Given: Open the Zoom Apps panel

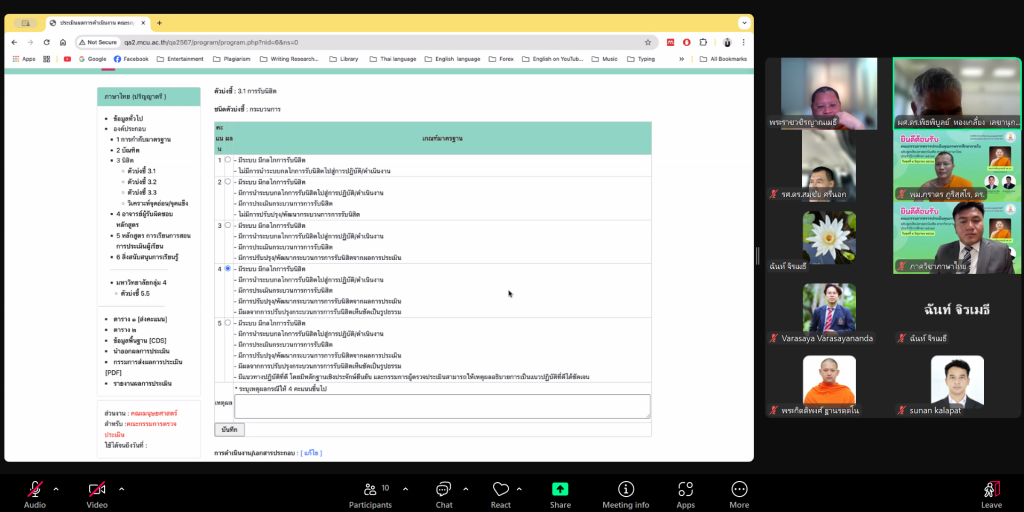Looking at the screenshot, I should coord(685,494).
